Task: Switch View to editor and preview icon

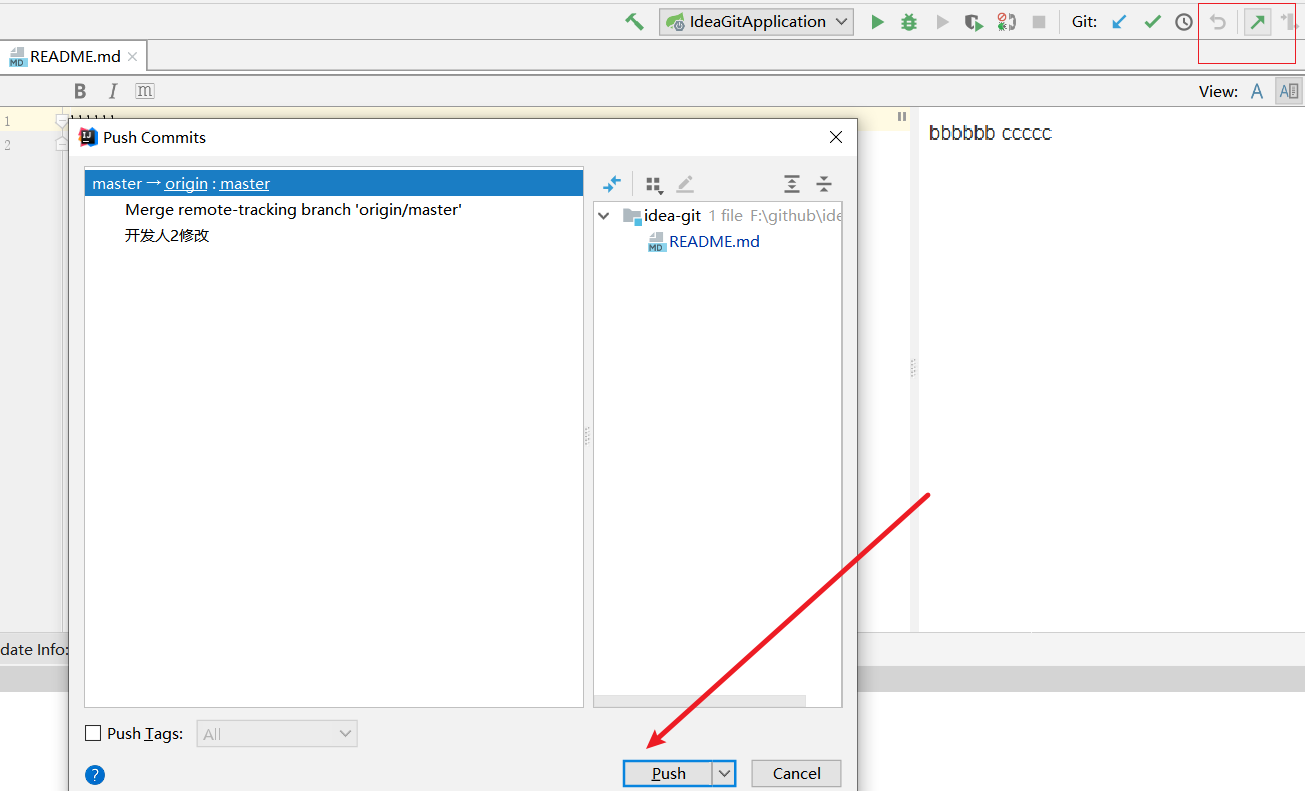Action: tap(1289, 91)
